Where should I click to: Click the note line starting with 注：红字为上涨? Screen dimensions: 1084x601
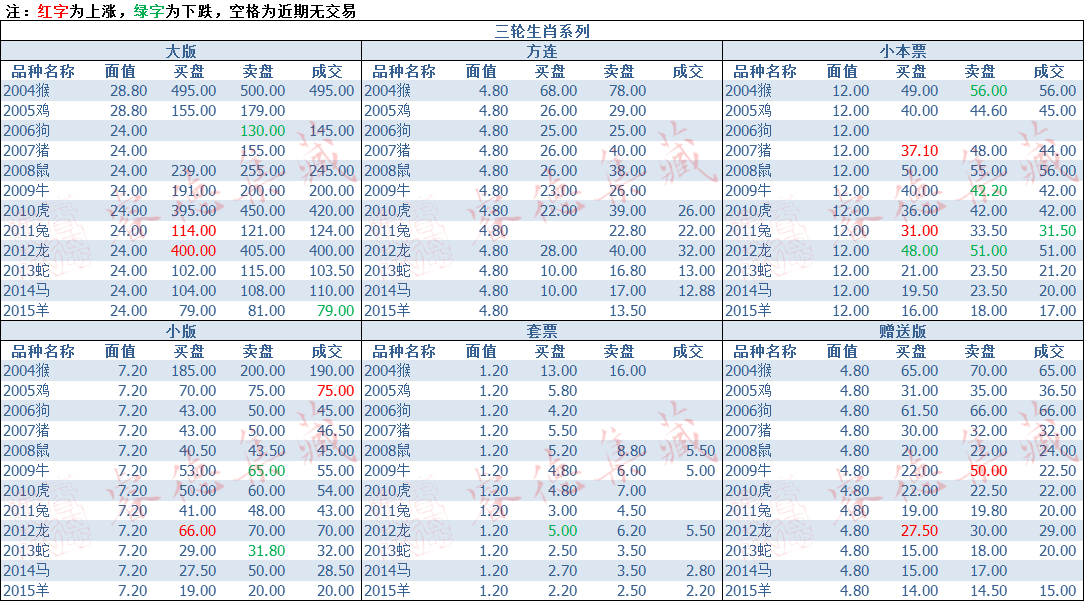coord(181,11)
